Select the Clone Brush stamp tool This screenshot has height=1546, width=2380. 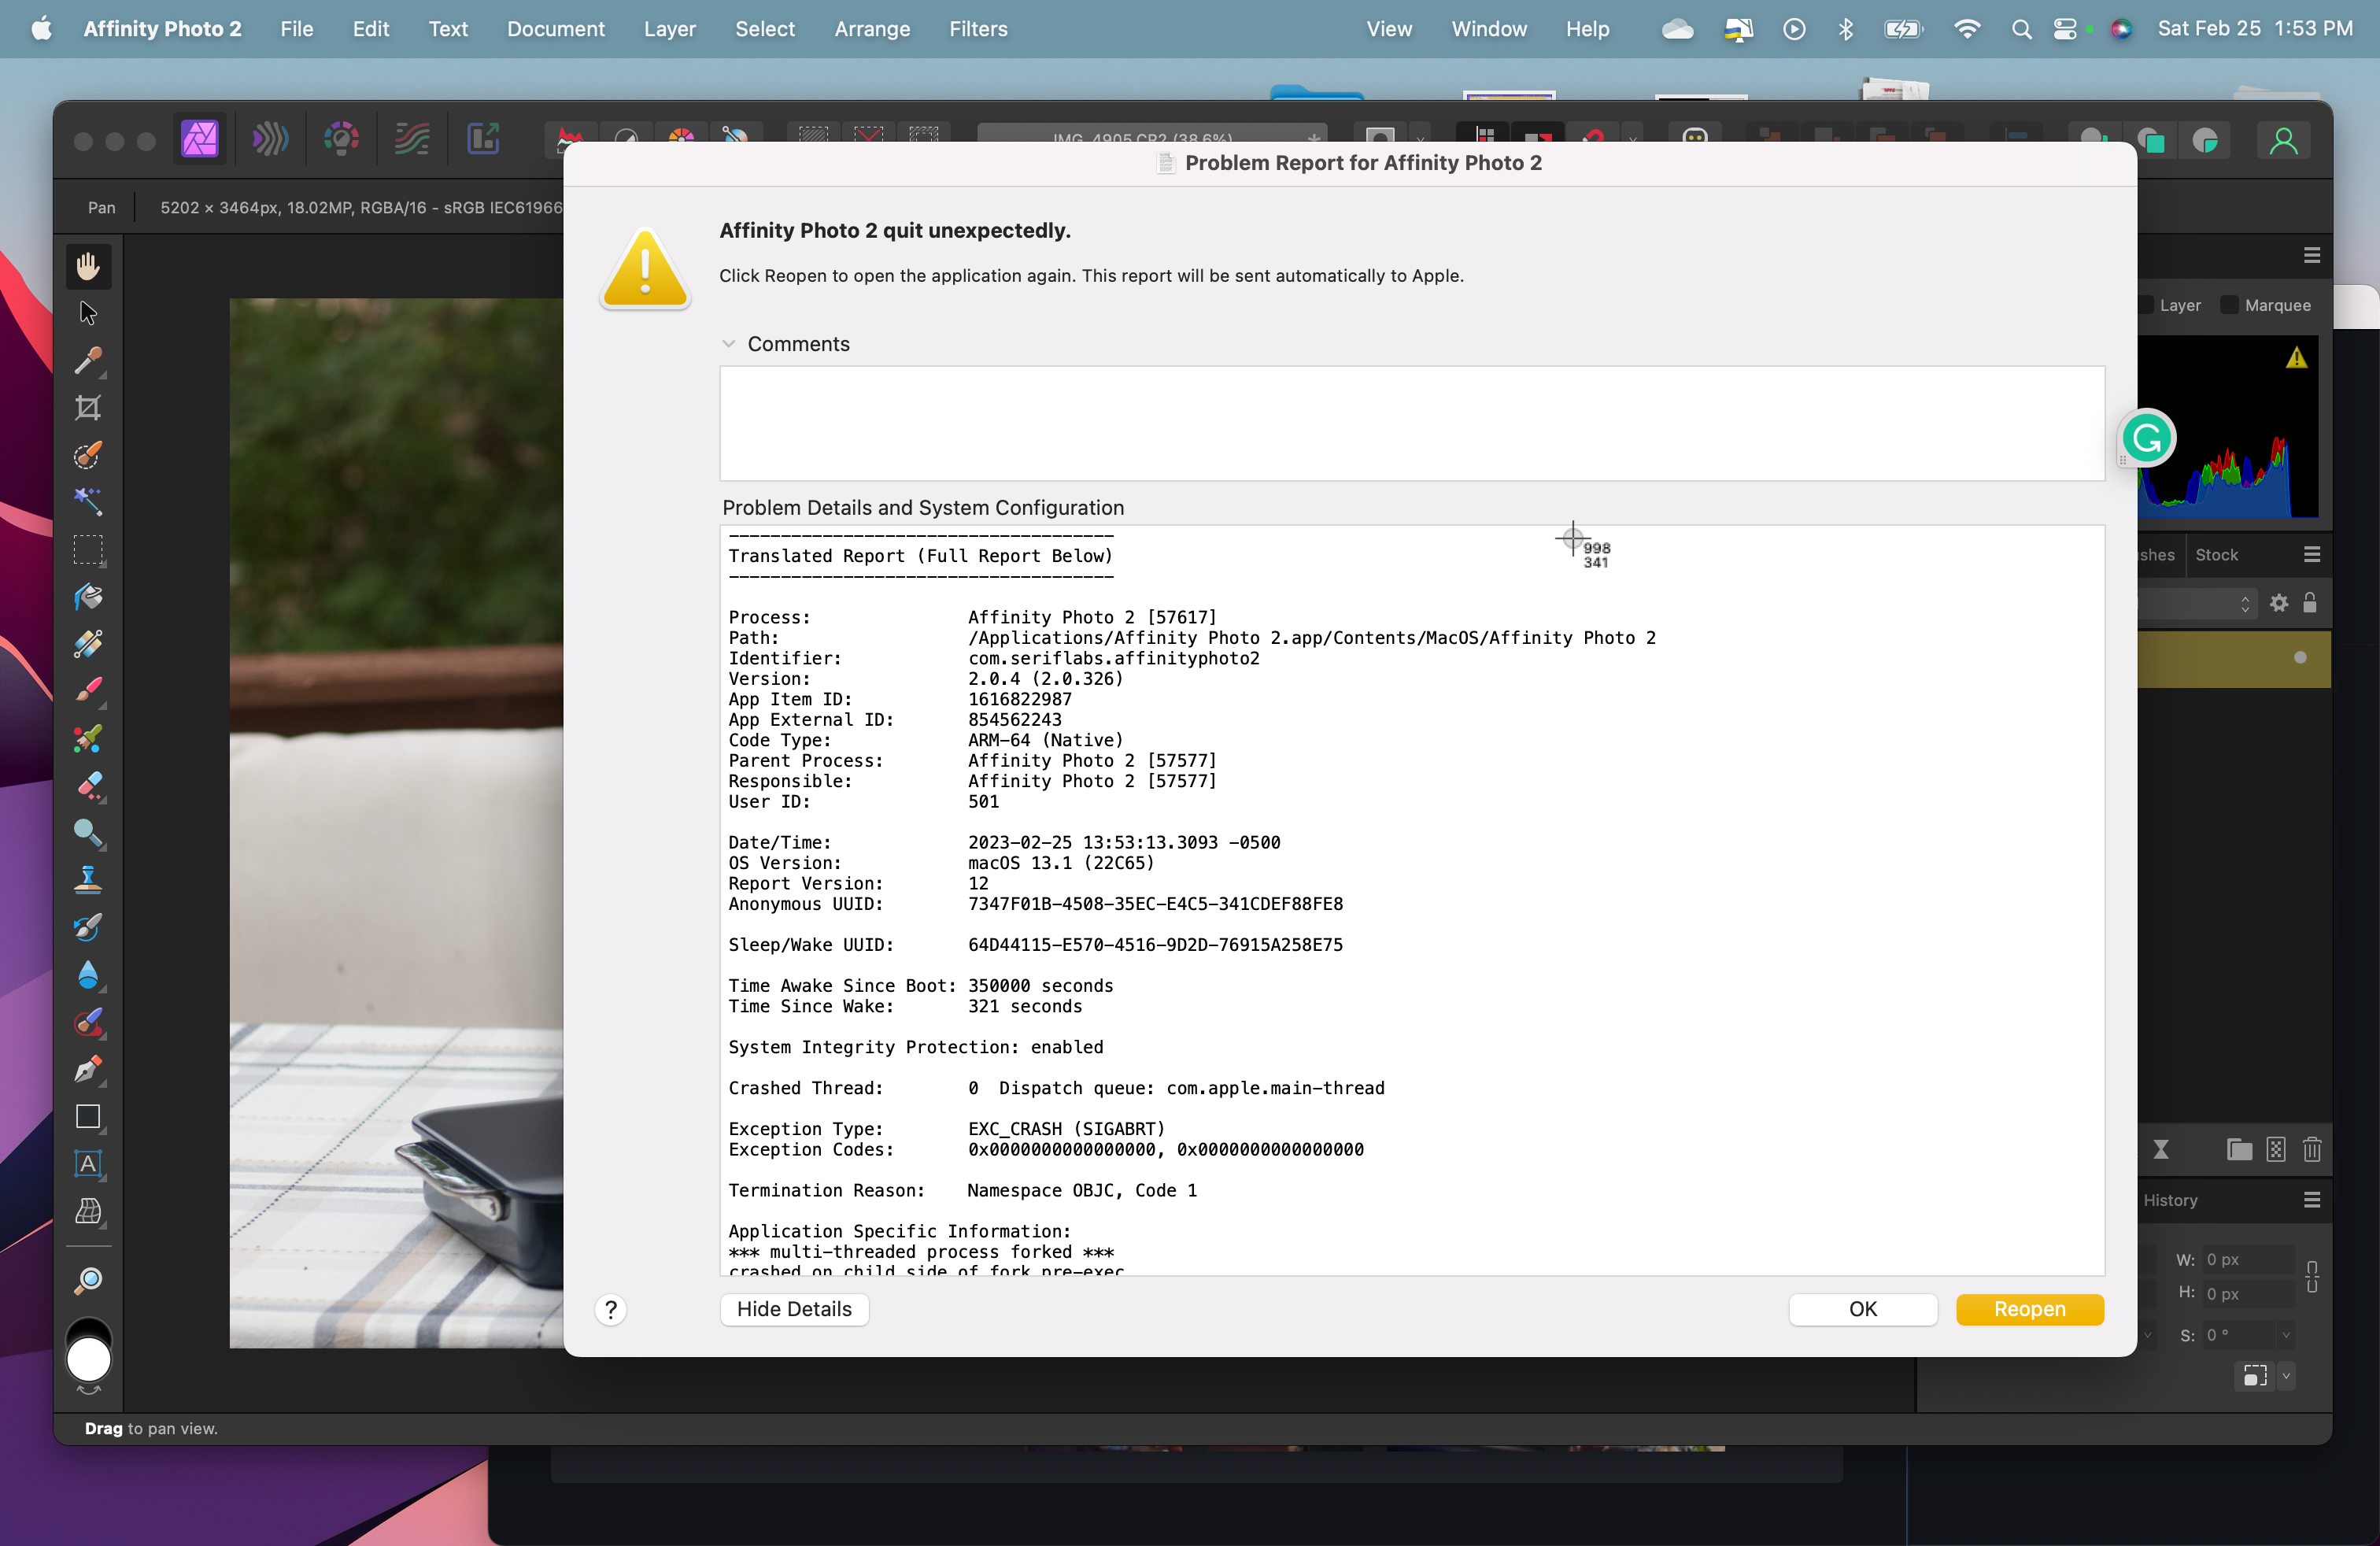click(88, 880)
